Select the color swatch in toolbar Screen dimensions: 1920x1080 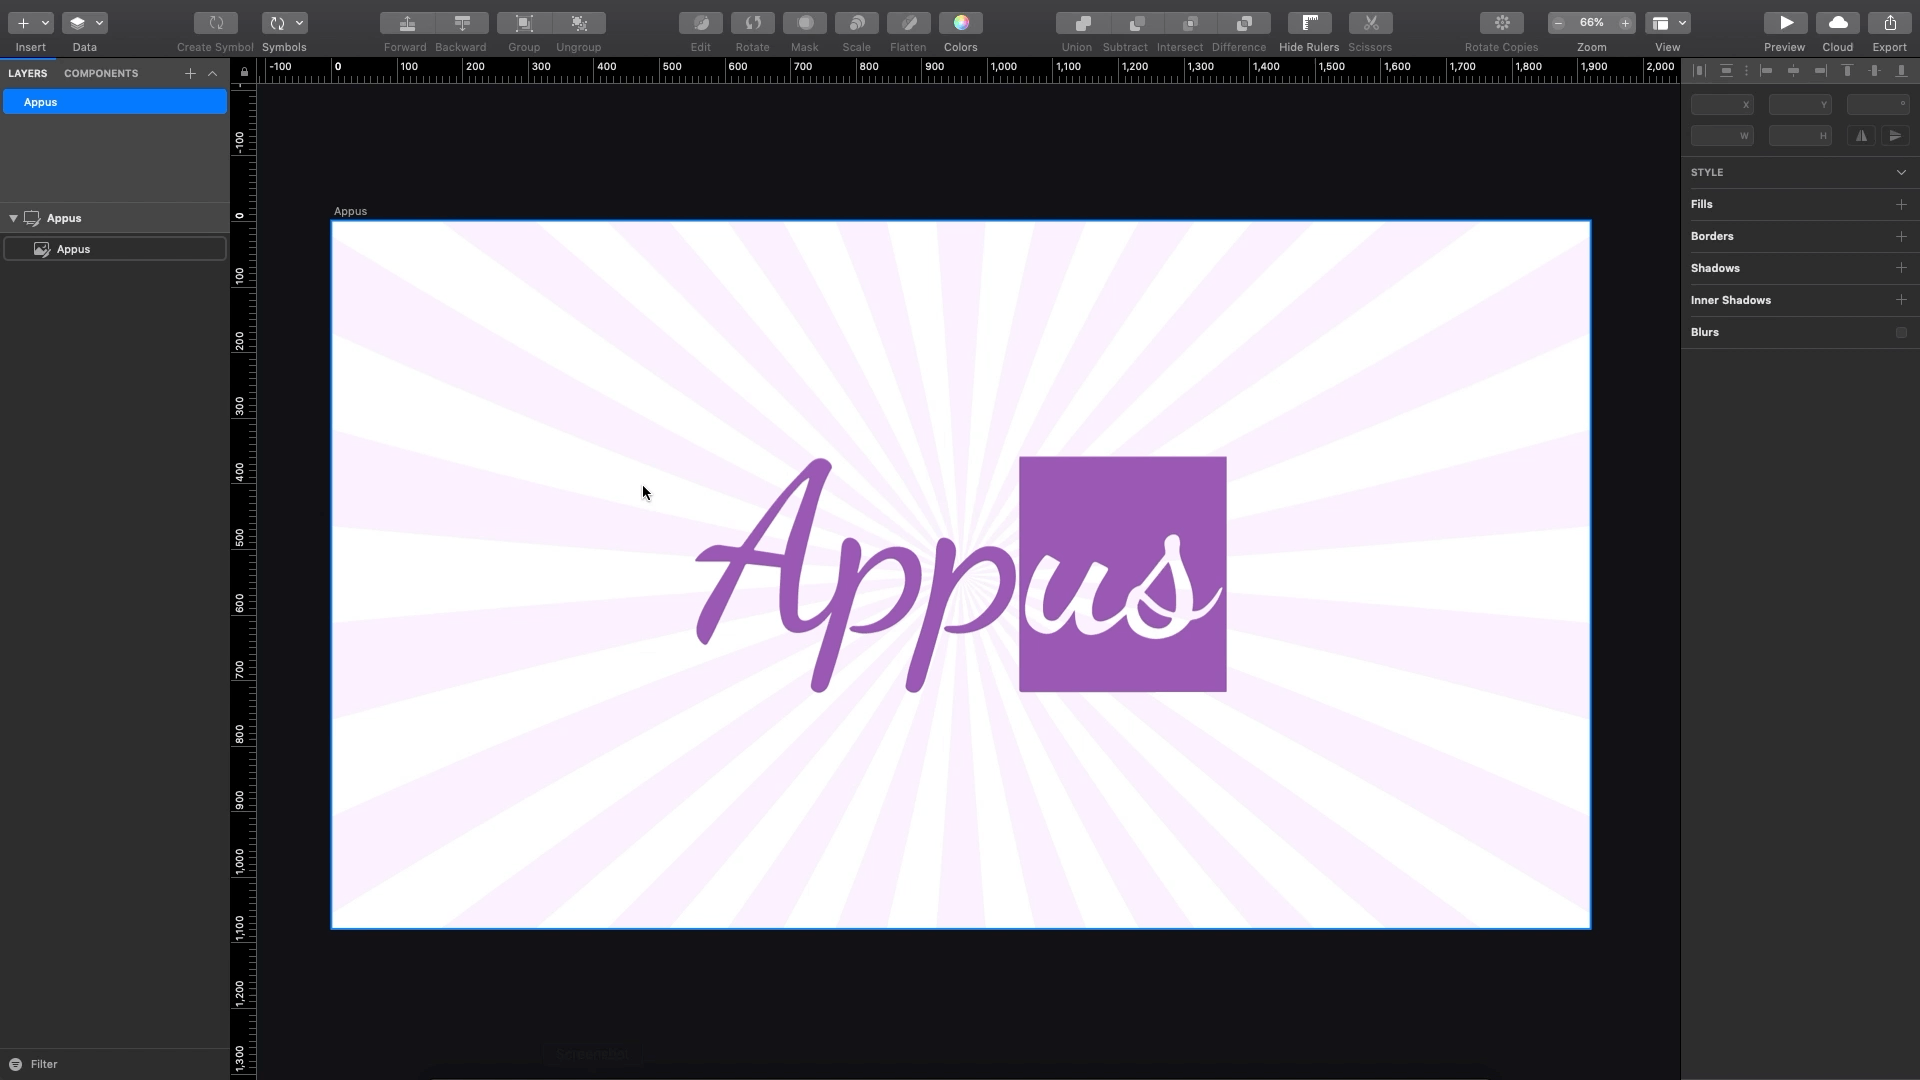point(960,22)
